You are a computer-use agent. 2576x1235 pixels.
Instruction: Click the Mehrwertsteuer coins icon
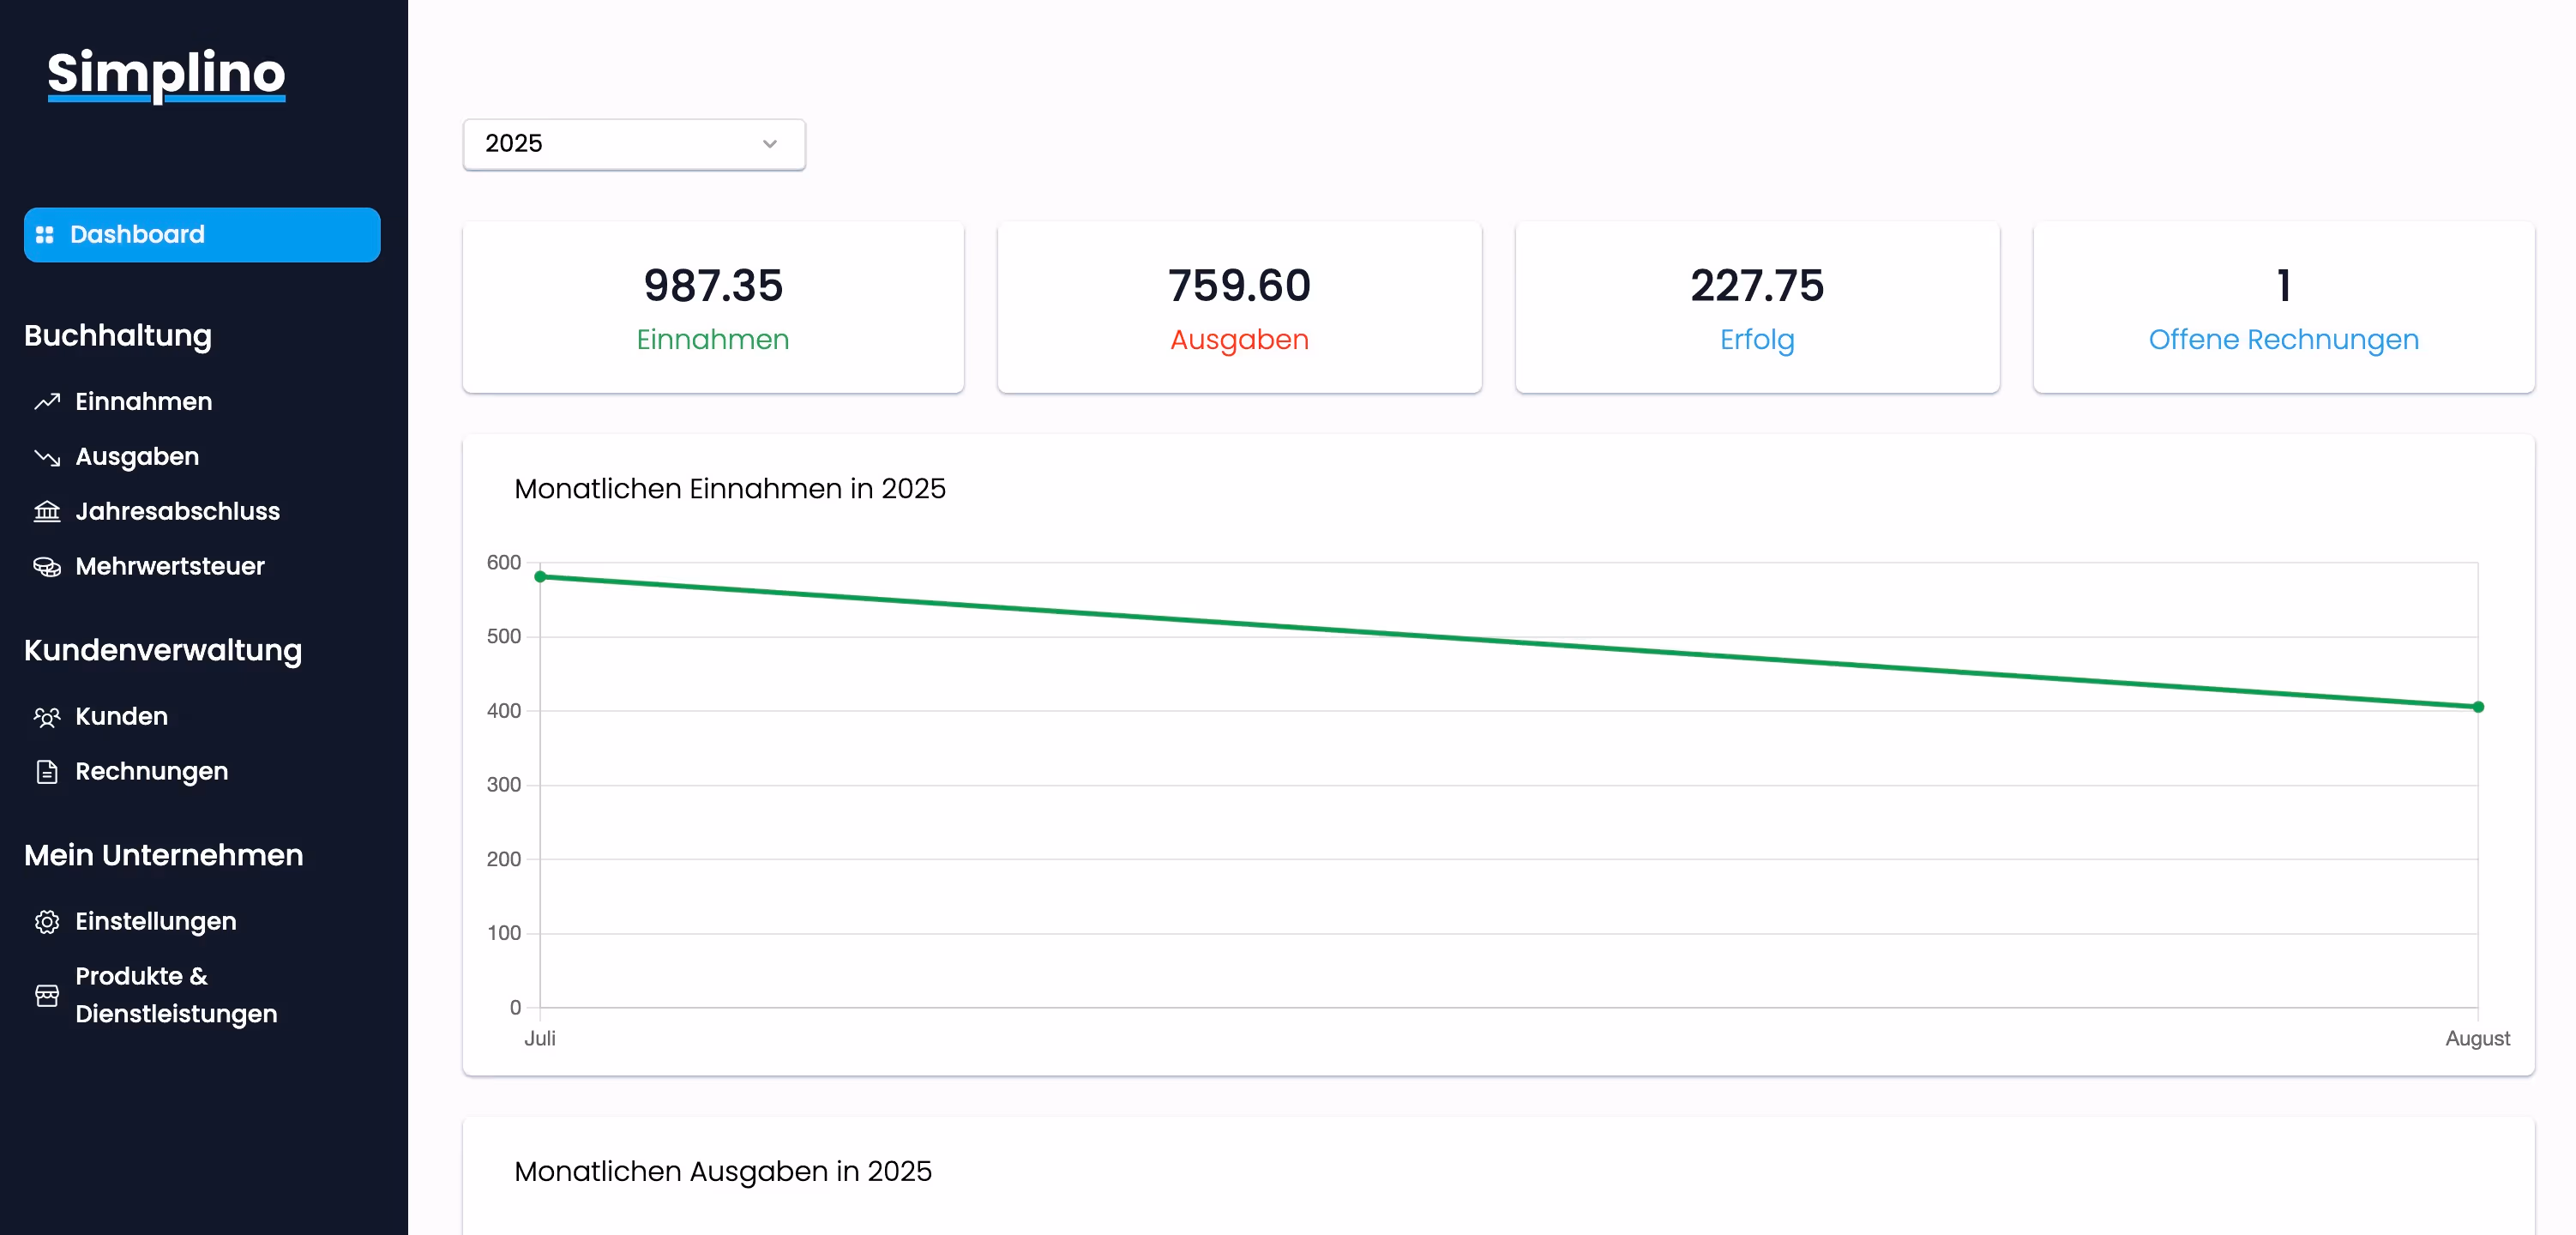coord(47,567)
